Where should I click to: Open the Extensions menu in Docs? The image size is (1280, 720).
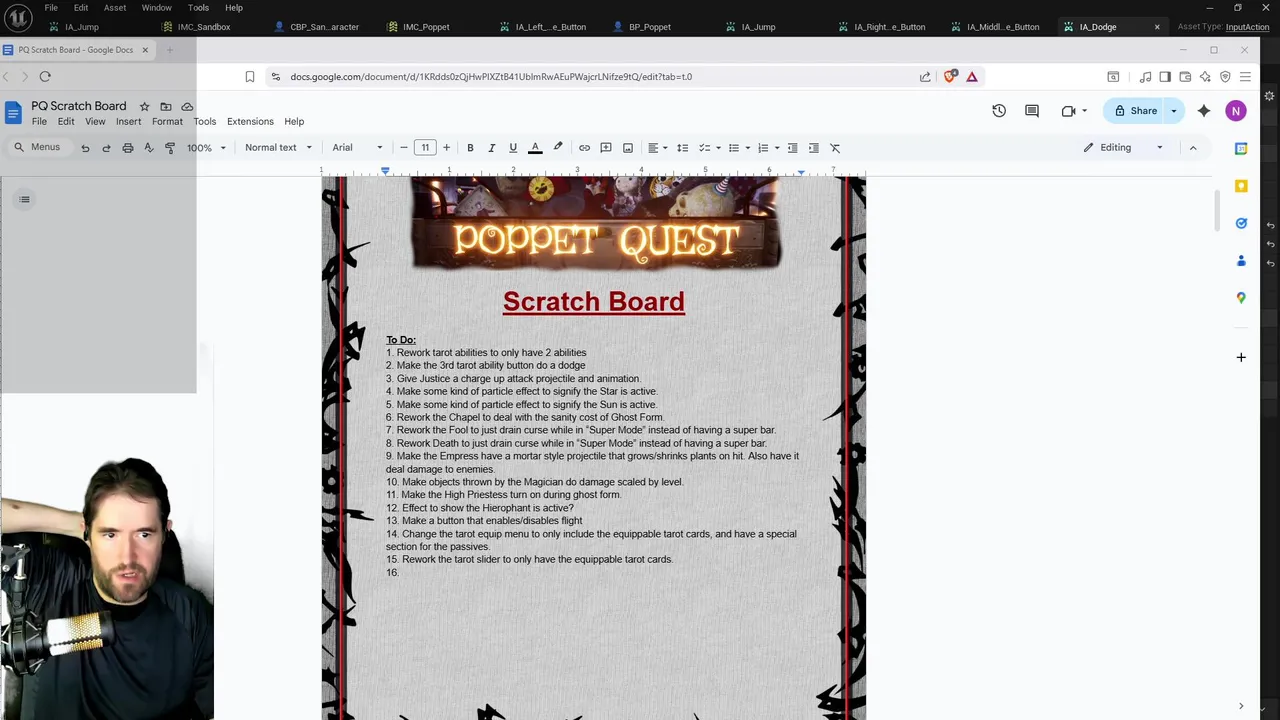(250, 122)
